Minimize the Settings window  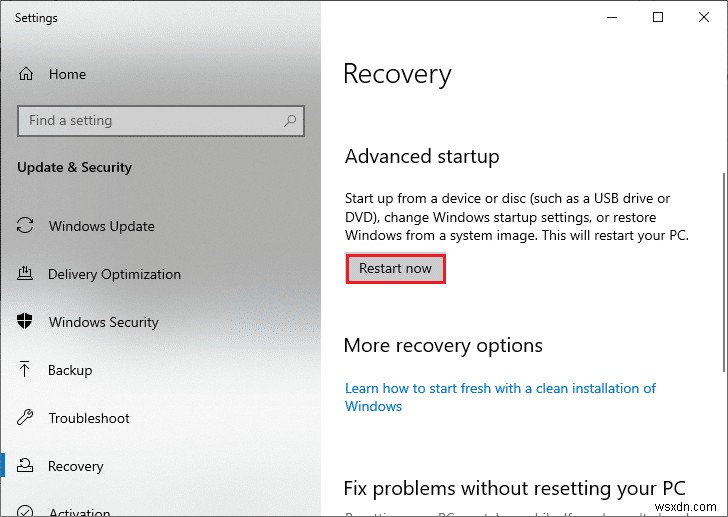point(611,17)
